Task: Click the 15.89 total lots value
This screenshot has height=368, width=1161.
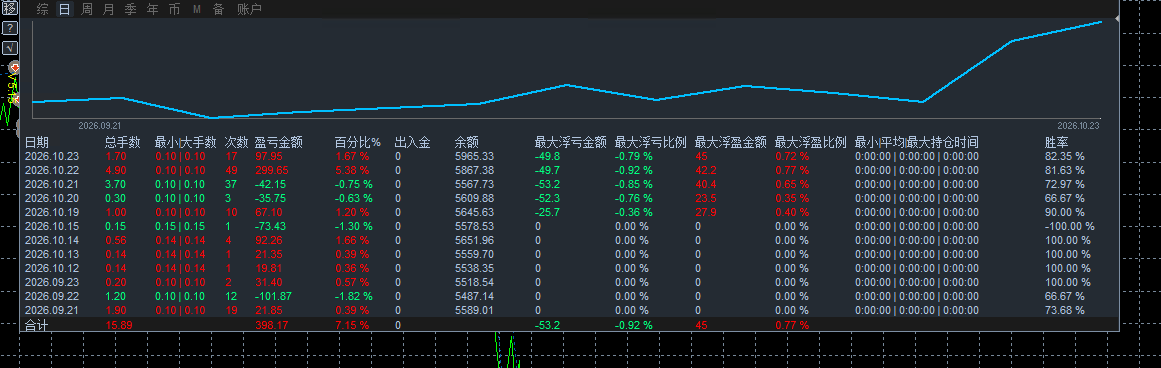Action: pyautogui.click(x=118, y=324)
